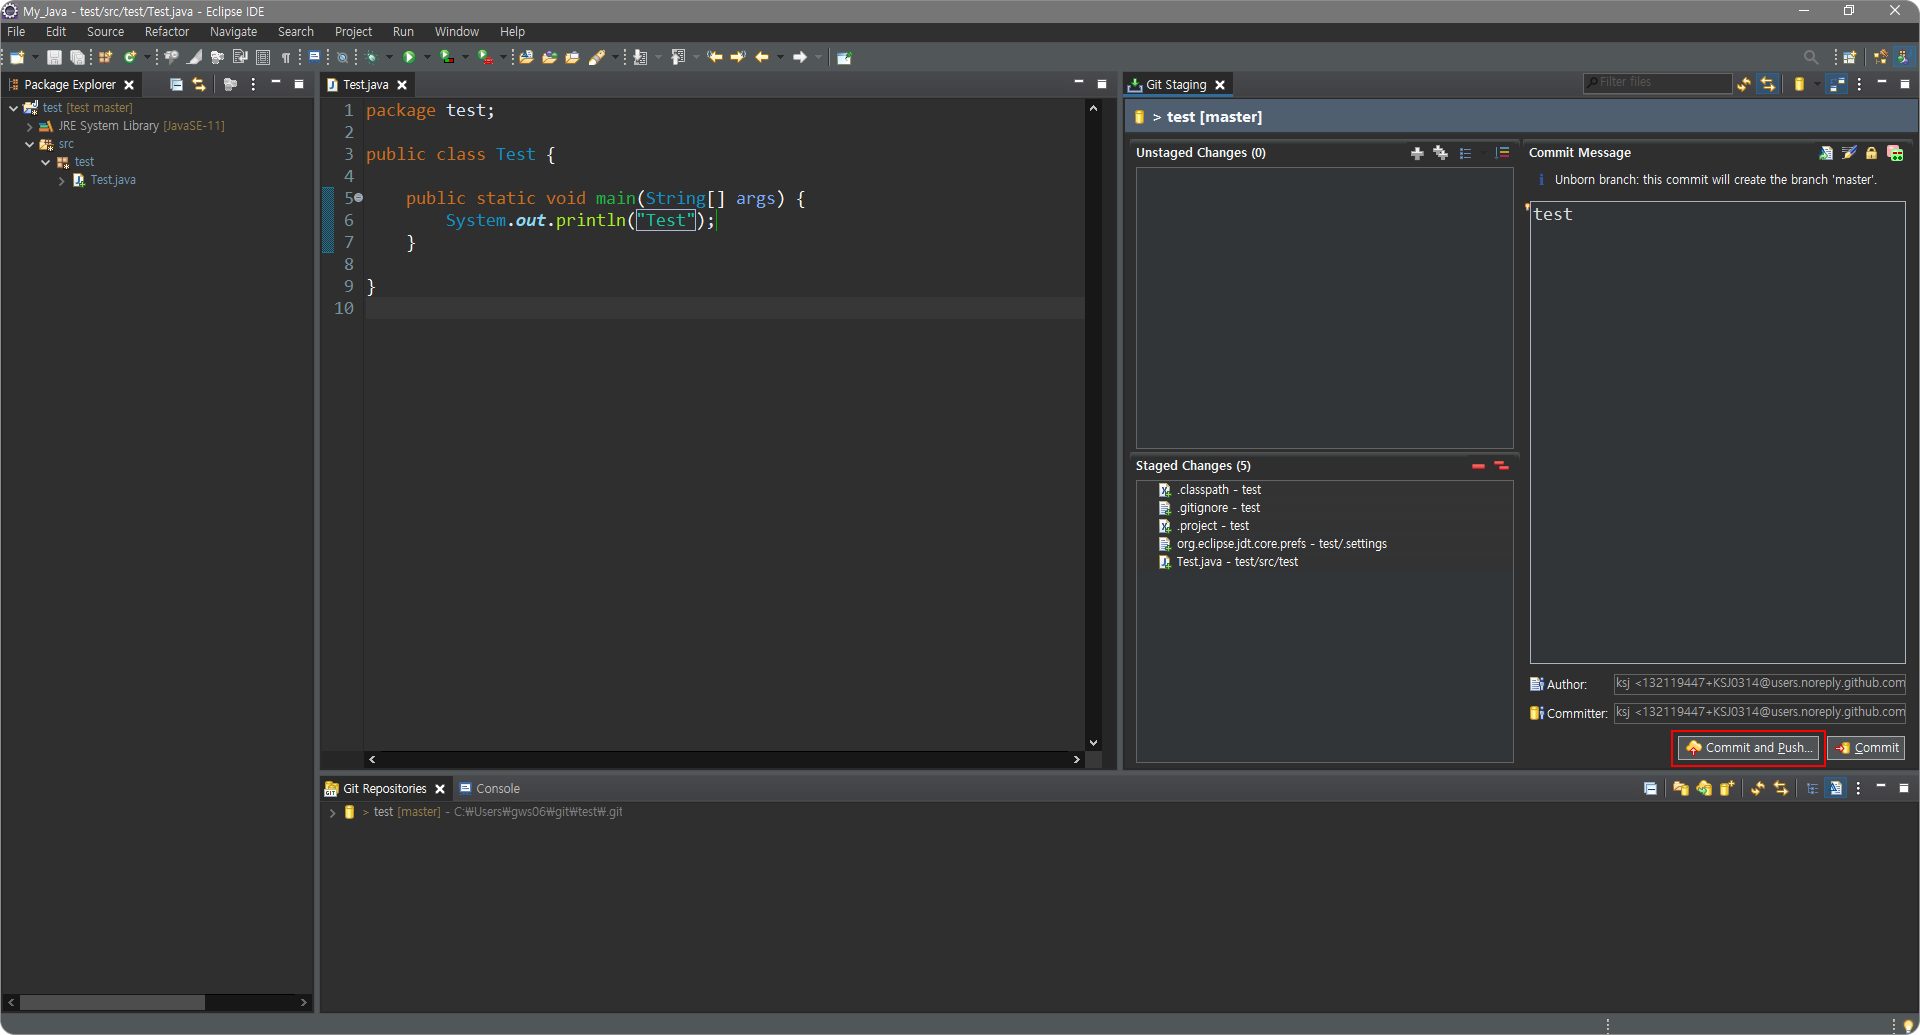Toggle Add Signed-off-by in Commit Message
The width and height of the screenshot is (1920, 1035).
click(1848, 153)
